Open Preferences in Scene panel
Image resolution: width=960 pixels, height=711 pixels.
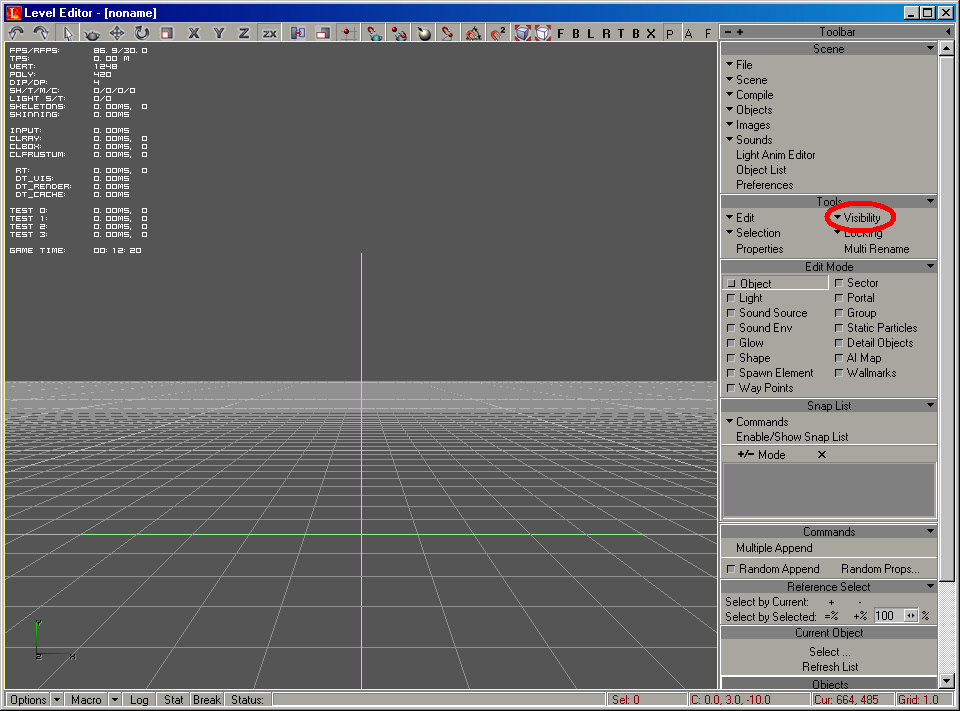765,185
